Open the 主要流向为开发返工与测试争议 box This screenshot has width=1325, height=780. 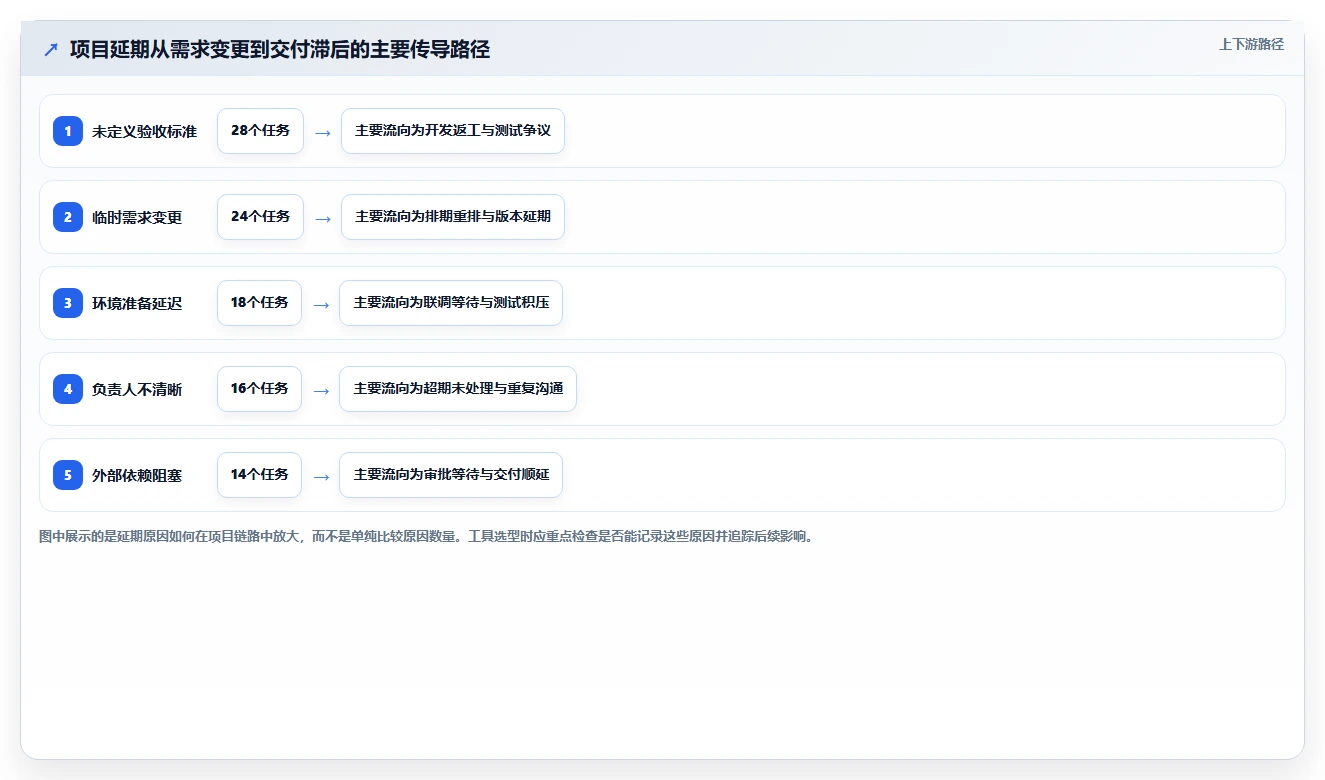coord(453,131)
